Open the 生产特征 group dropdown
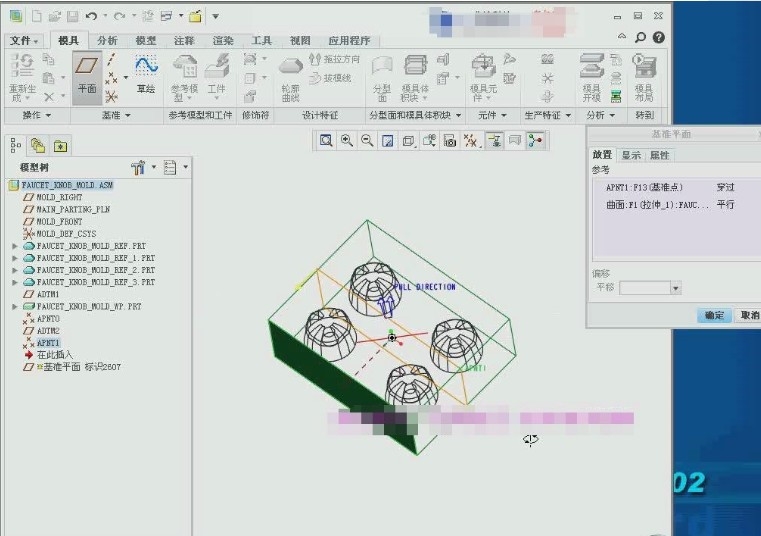This screenshot has height=536, width=761. tap(547, 115)
